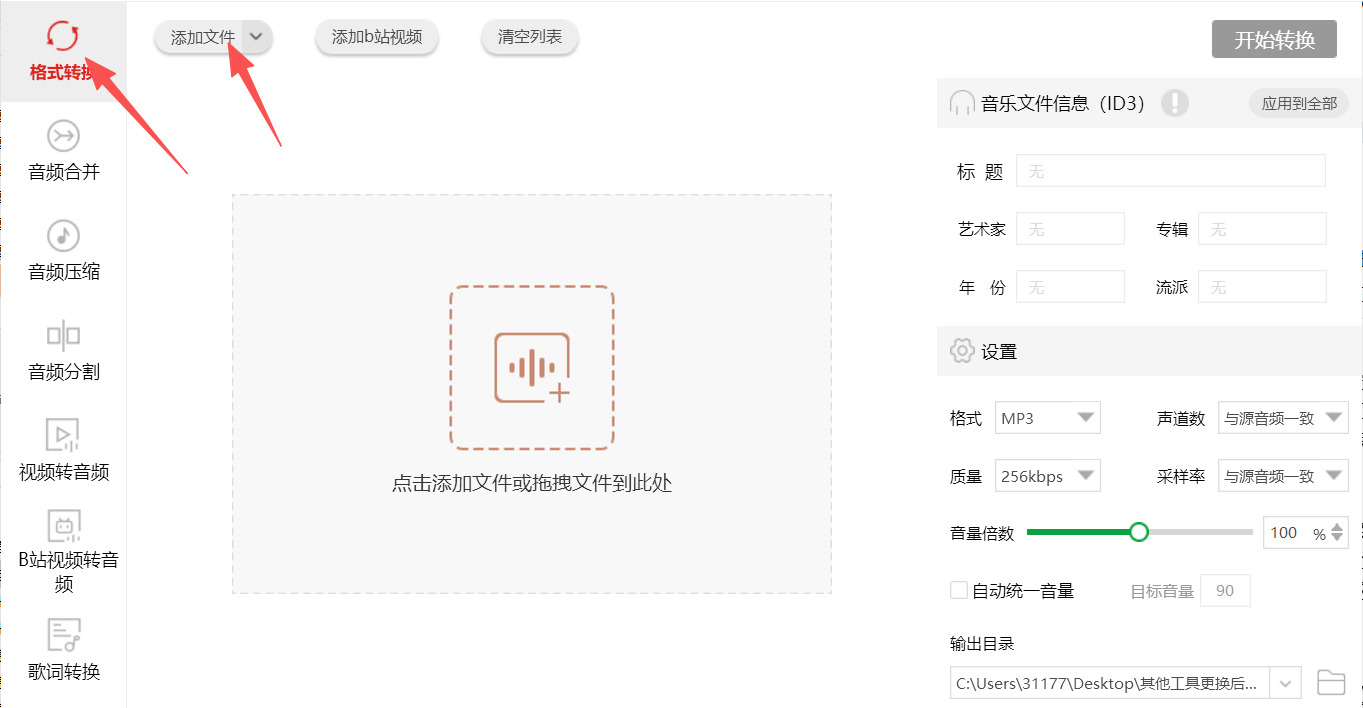Screen dimensions: 1363x708
Task: Click the 开始转换 button
Action: click(1274, 39)
